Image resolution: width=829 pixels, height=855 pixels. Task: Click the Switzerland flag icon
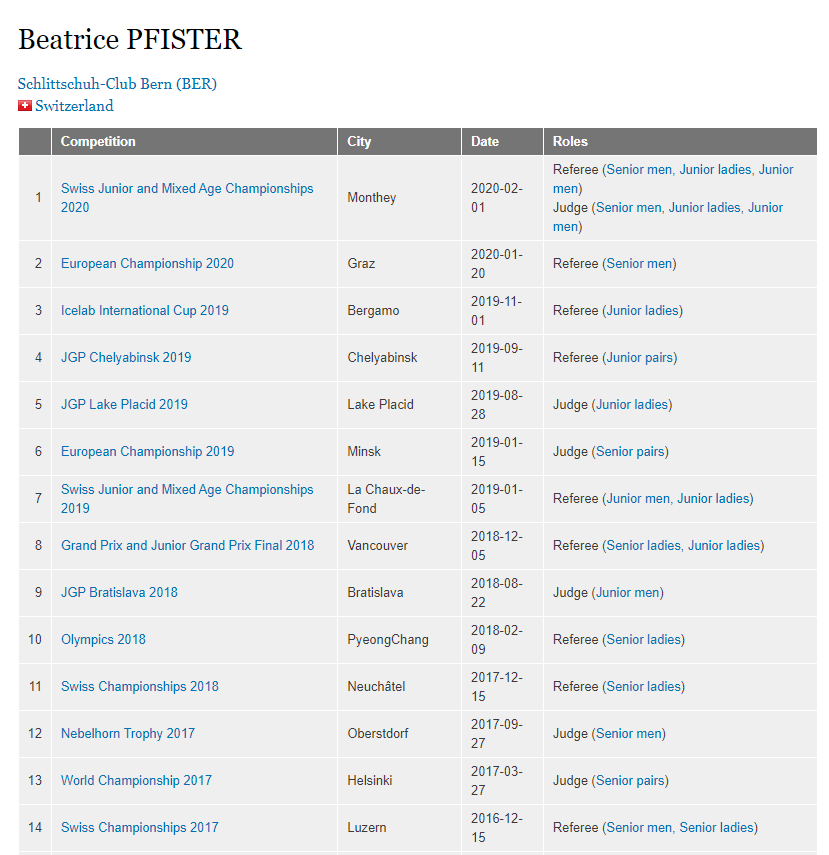coord(25,106)
